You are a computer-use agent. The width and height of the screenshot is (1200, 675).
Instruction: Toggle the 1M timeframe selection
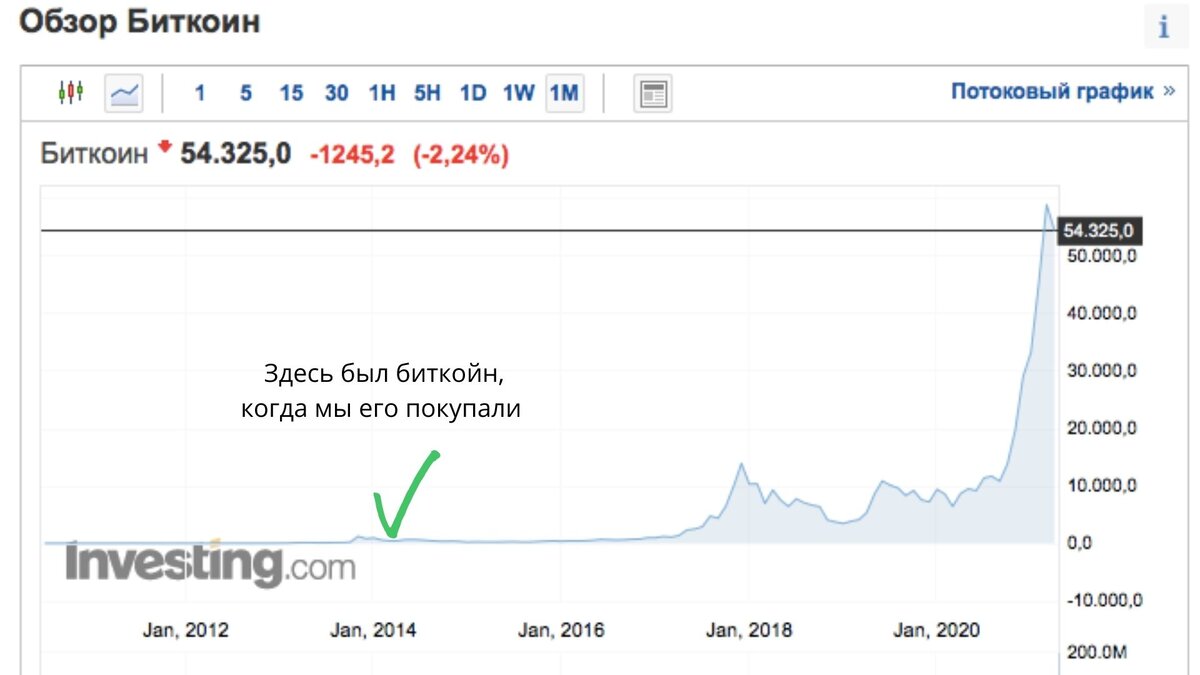564,92
